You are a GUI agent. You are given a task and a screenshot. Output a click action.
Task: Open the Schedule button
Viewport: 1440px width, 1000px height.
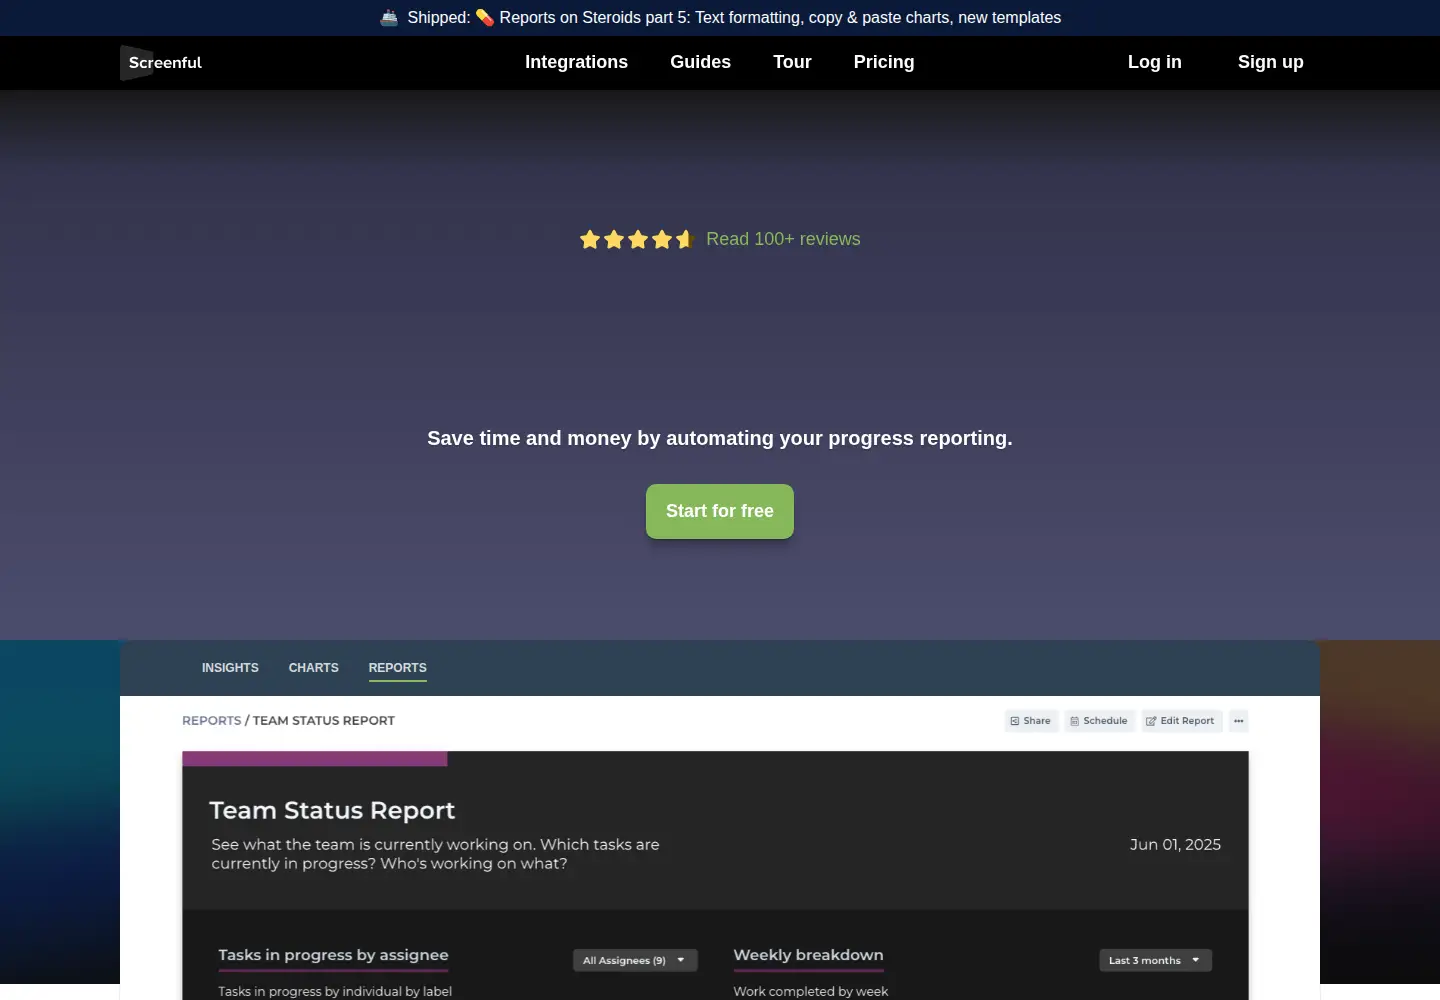(x=1099, y=721)
